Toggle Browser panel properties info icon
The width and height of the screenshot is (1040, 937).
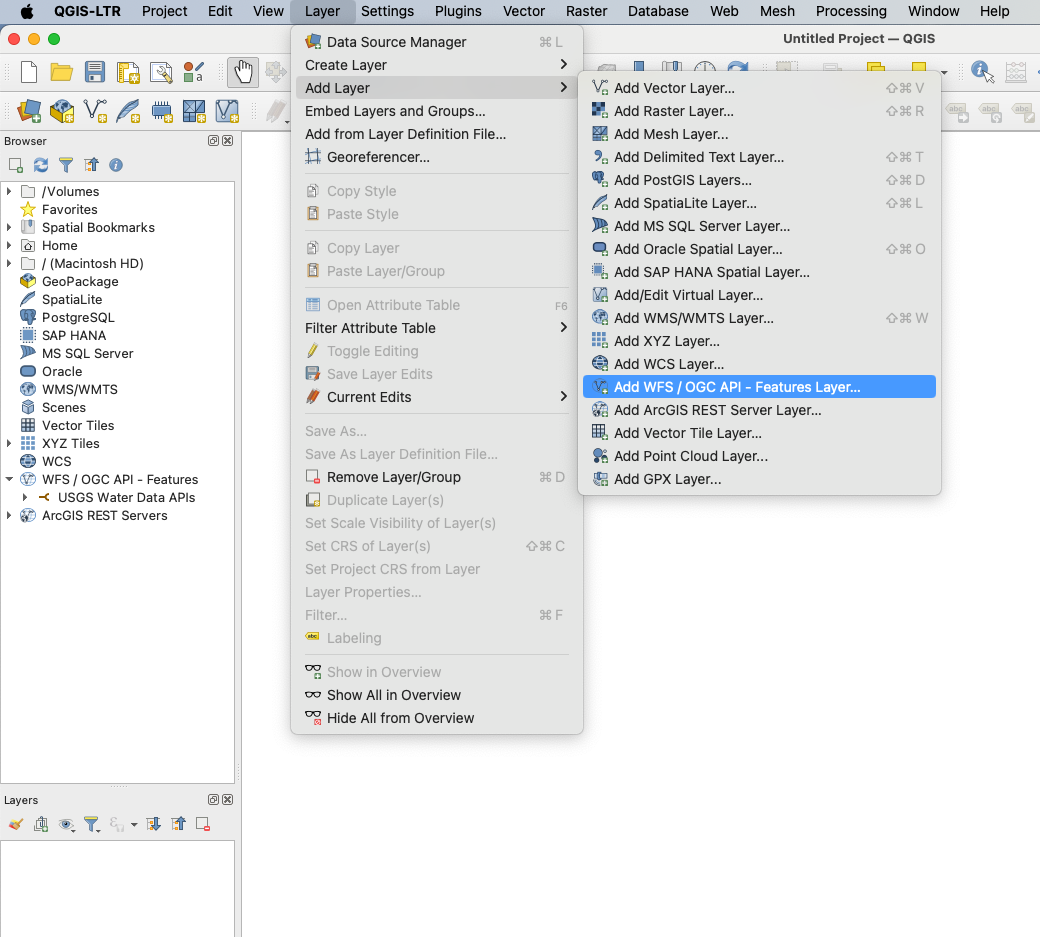[116, 165]
